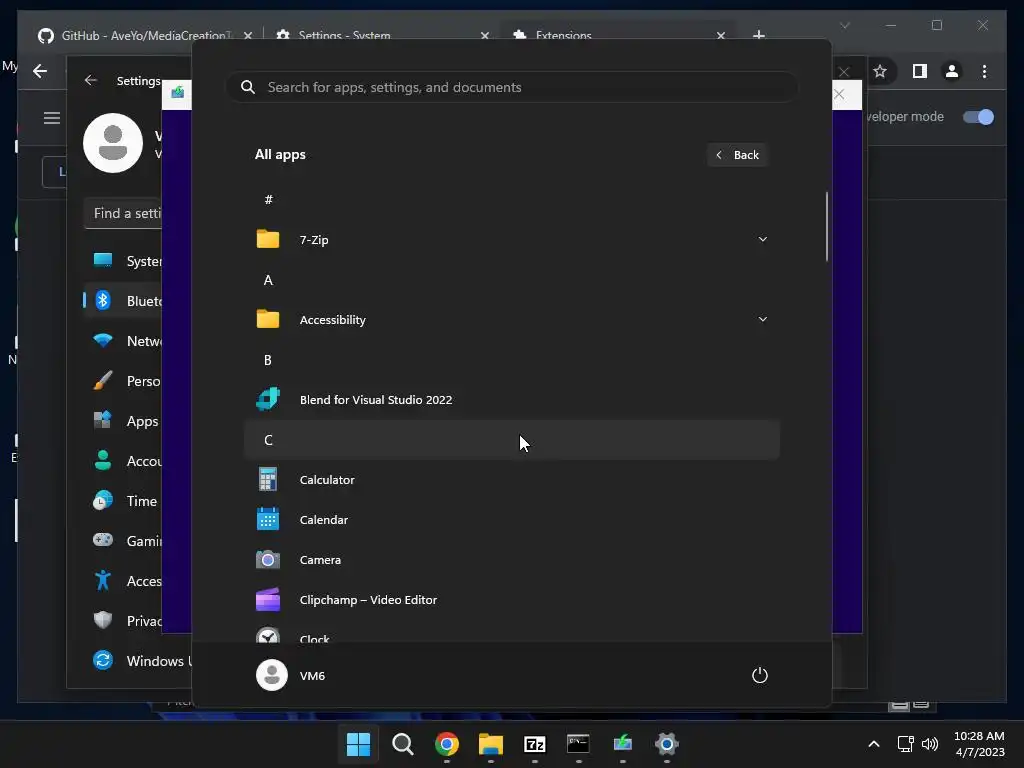The image size is (1024, 768).
Task: Show hidden system tray icons
Action: point(874,744)
